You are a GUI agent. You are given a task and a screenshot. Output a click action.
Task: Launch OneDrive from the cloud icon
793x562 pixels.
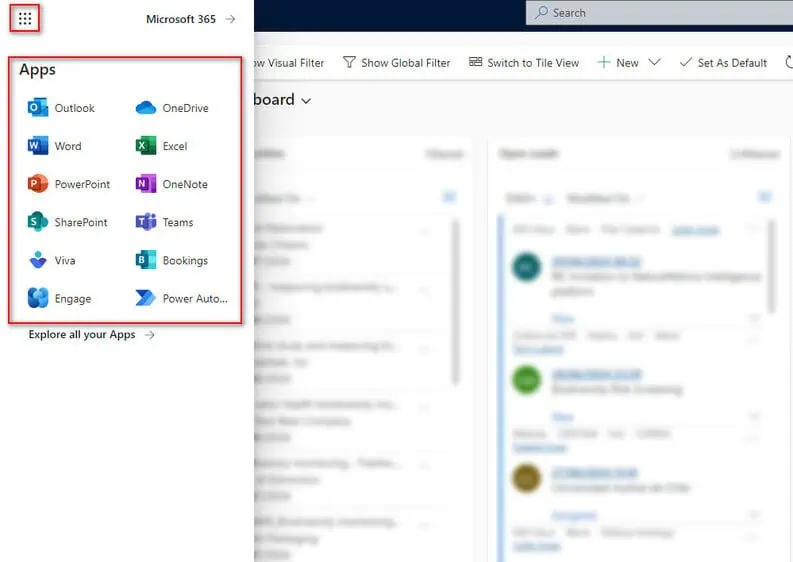click(146, 108)
